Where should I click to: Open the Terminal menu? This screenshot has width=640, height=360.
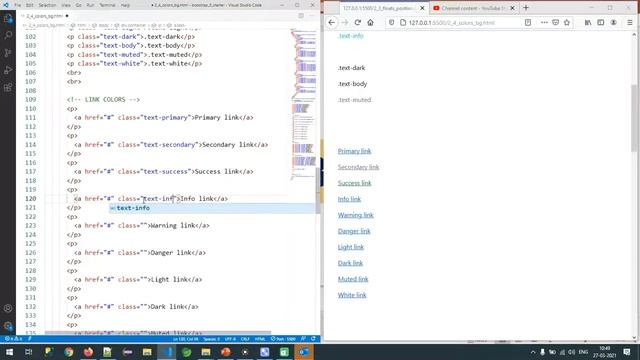(107, 5)
